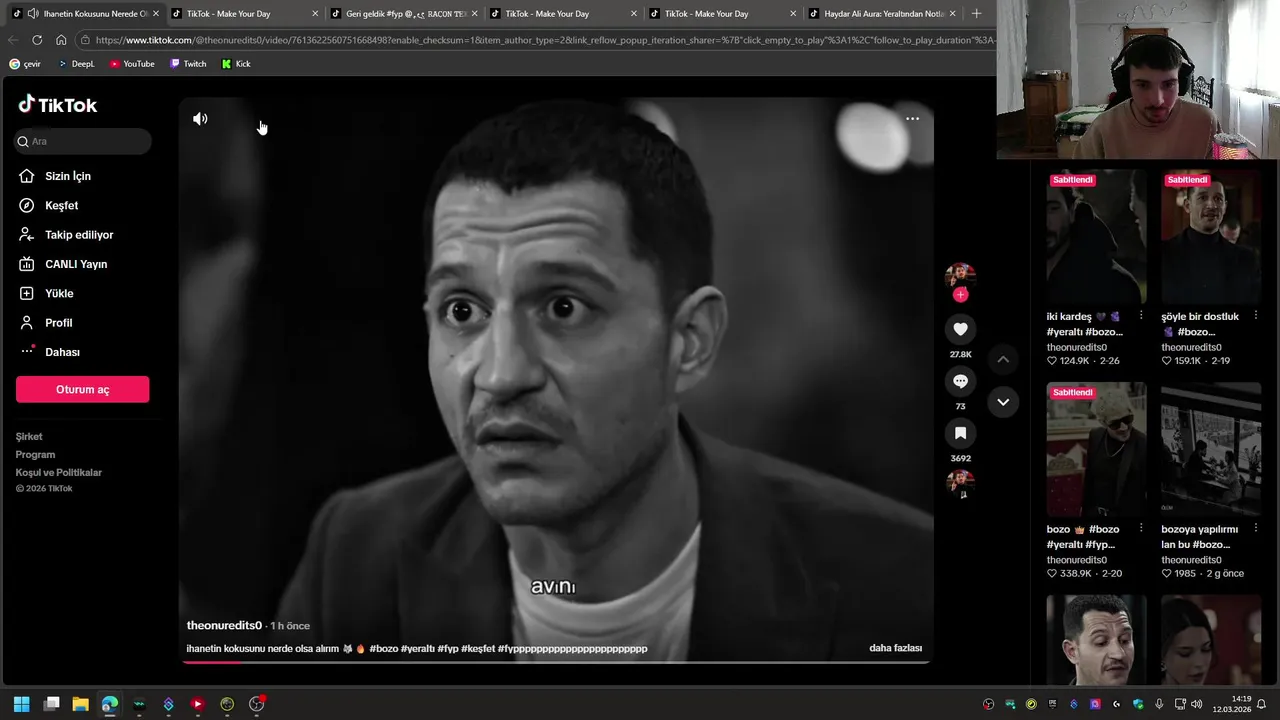Switch to Geri geldik #fyp browser tab
Screen dimensions: 1280x720
(404, 14)
